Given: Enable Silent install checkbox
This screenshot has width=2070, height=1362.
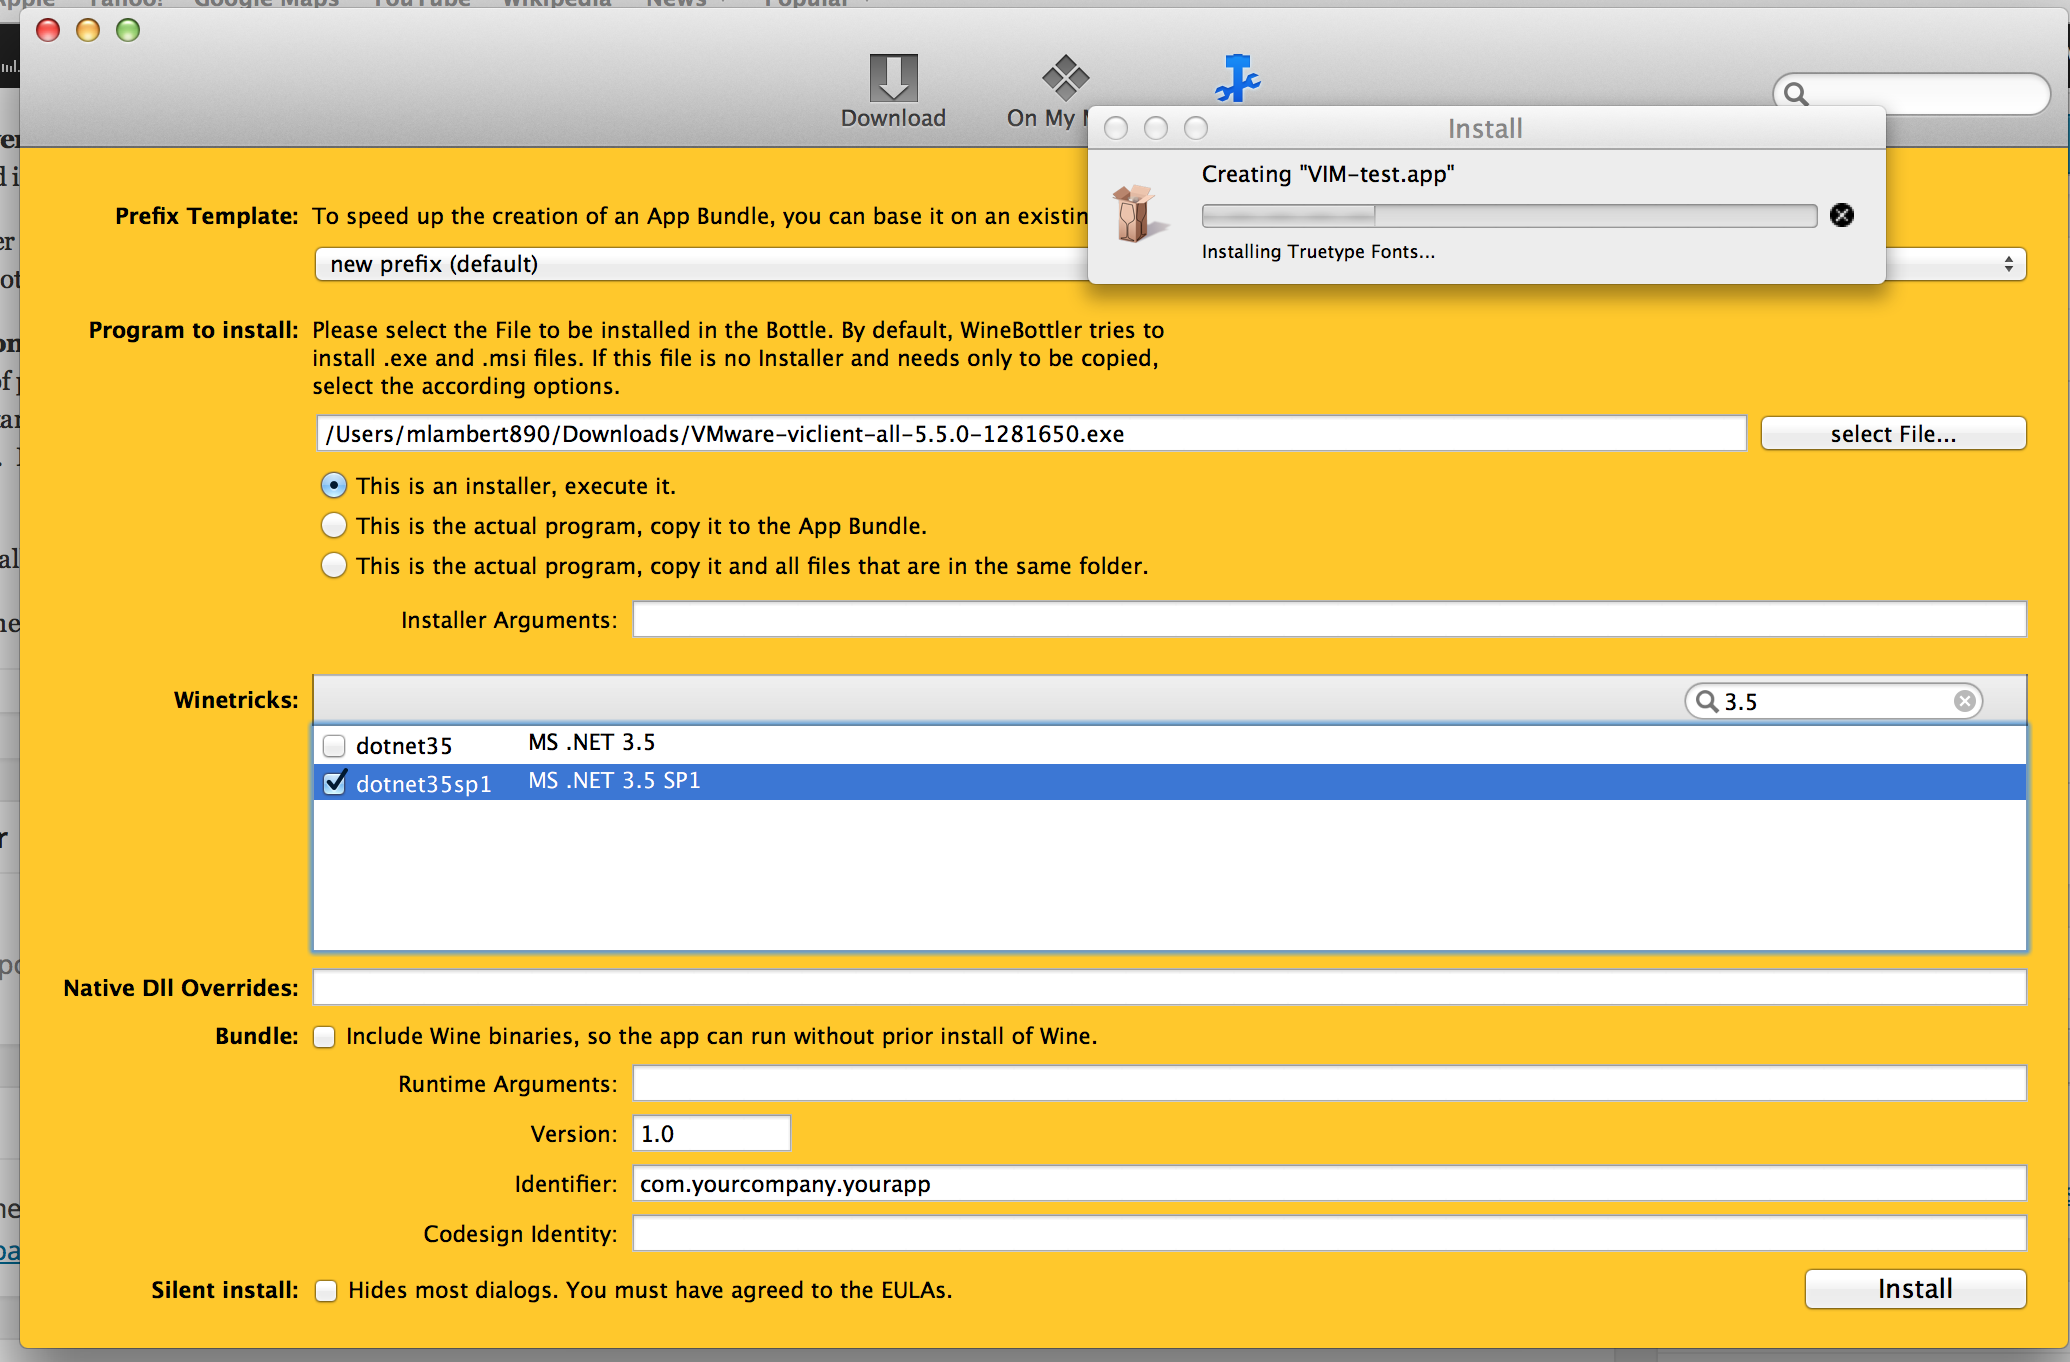Looking at the screenshot, I should tap(326, 1291).
